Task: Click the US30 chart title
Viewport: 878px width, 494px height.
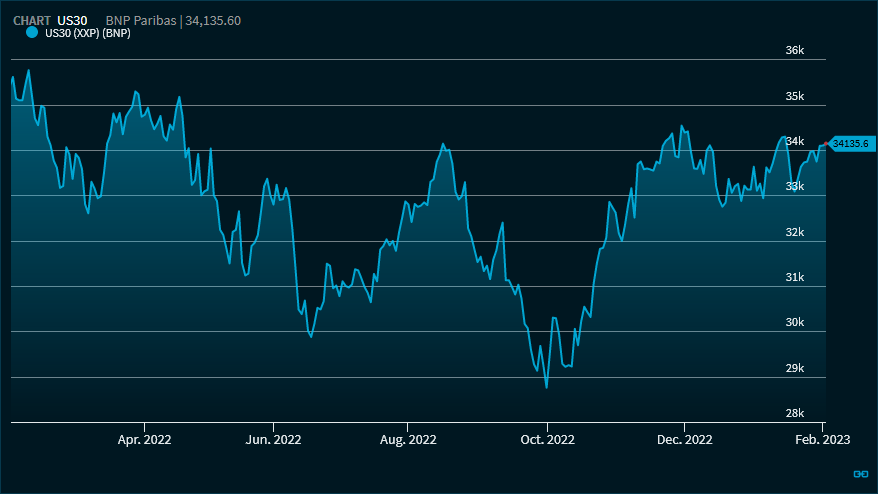Action: click(x=72, y=20)
